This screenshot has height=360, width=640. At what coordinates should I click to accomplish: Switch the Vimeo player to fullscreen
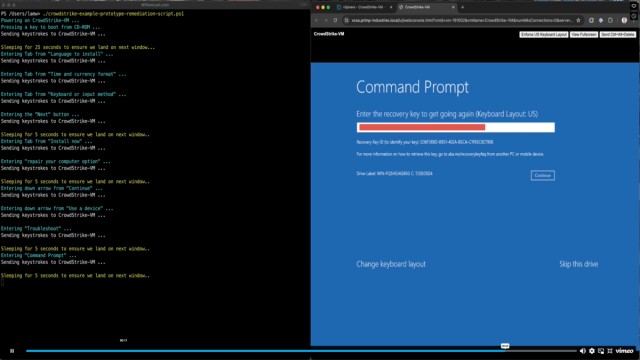(x=610, y=351)
